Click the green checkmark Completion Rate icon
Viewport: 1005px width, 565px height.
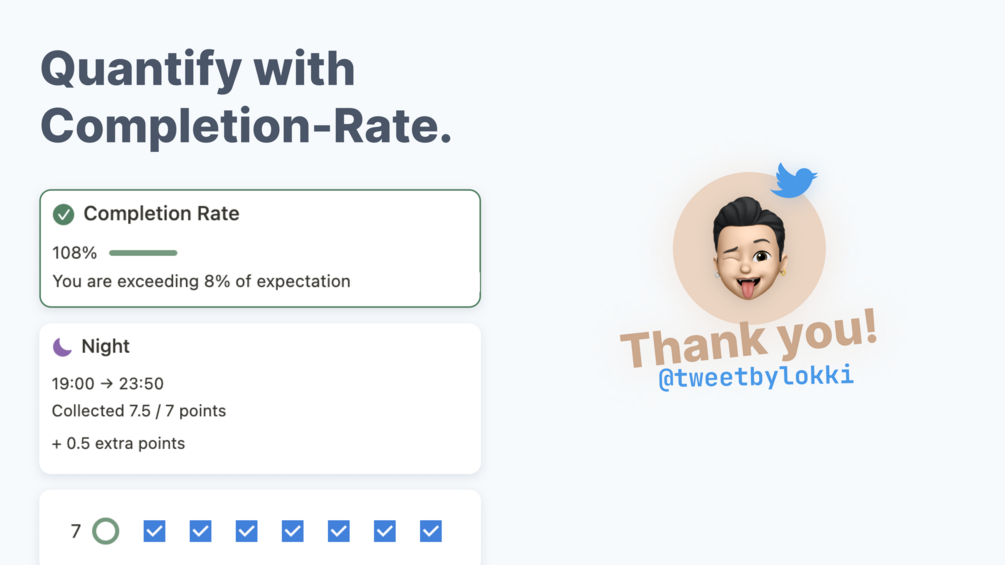pyautogui.click(x=63, y=215)
